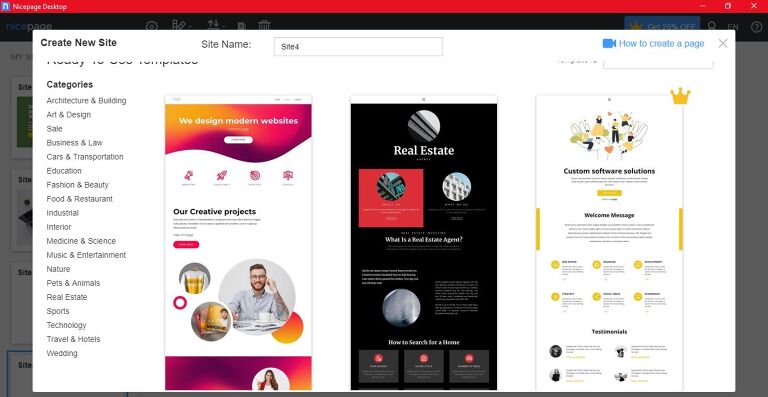This screenshot has width=768, height=397.
Task: View the Wedding category
Action: (62, 353)
